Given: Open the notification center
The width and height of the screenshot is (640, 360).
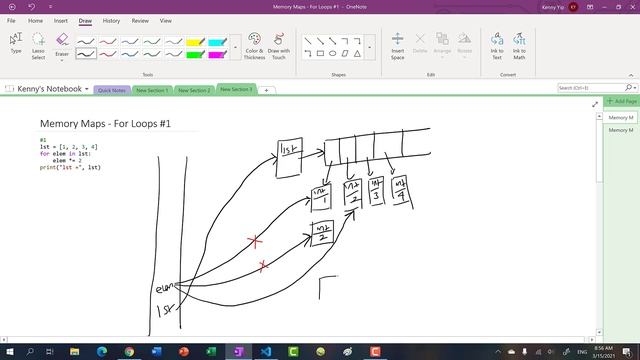Looking at the screenshot, I should 627,351.
